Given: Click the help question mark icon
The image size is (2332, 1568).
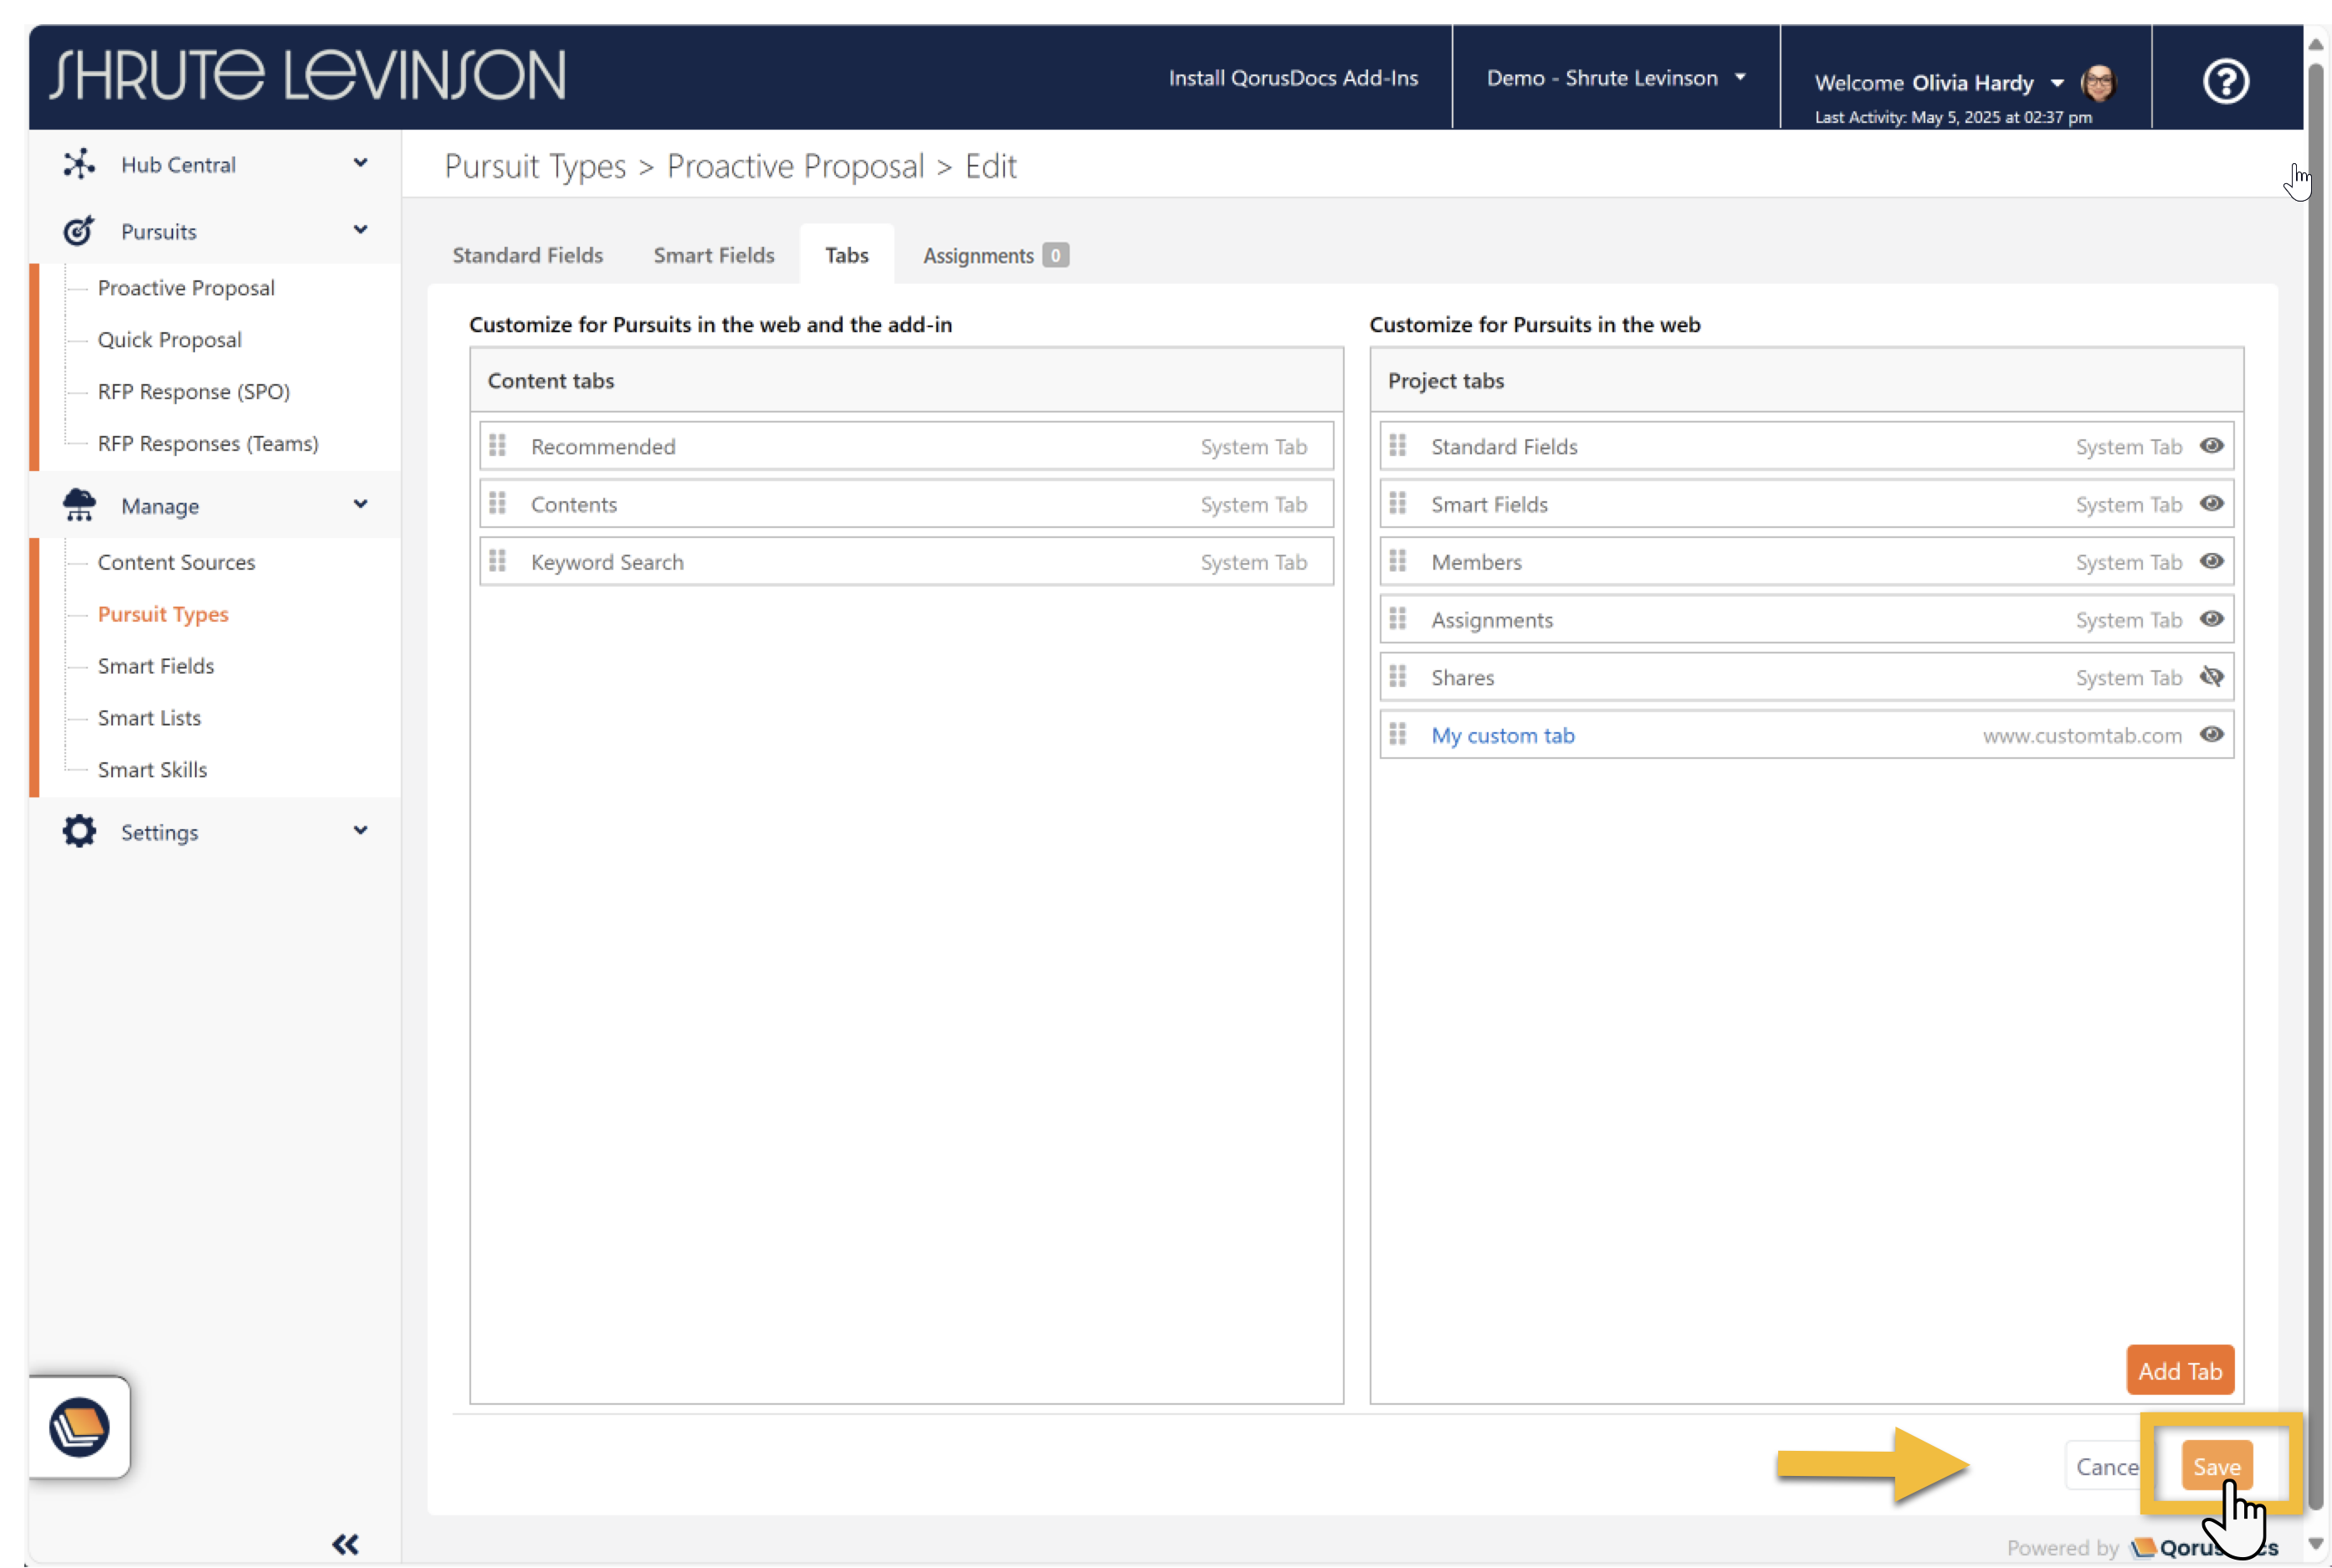Looking at the screenshot, I should (2225, 81).
